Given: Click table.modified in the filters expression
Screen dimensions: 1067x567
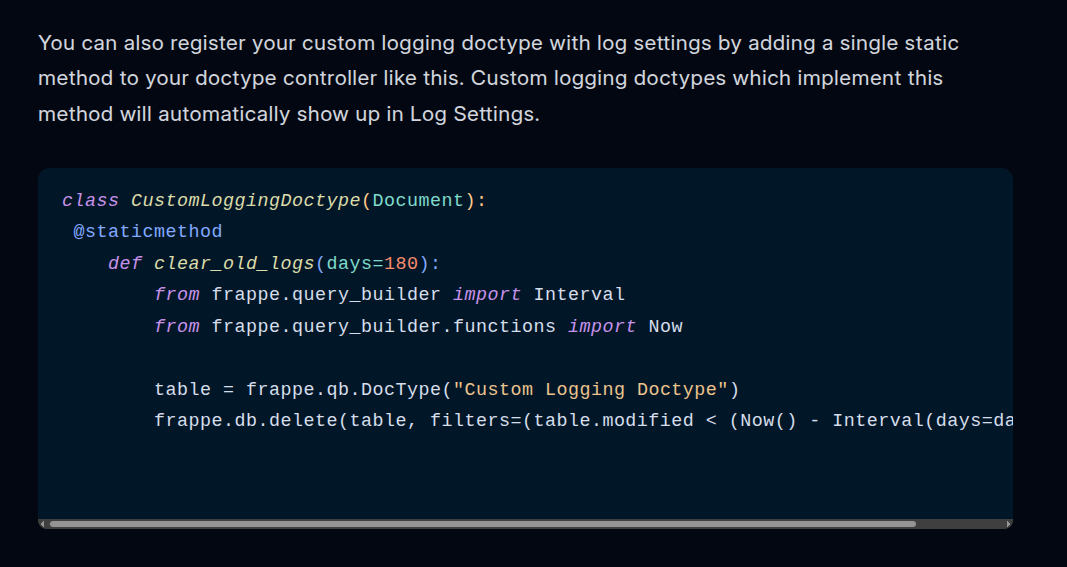Looking at the screenshot, I should [613, 420].
